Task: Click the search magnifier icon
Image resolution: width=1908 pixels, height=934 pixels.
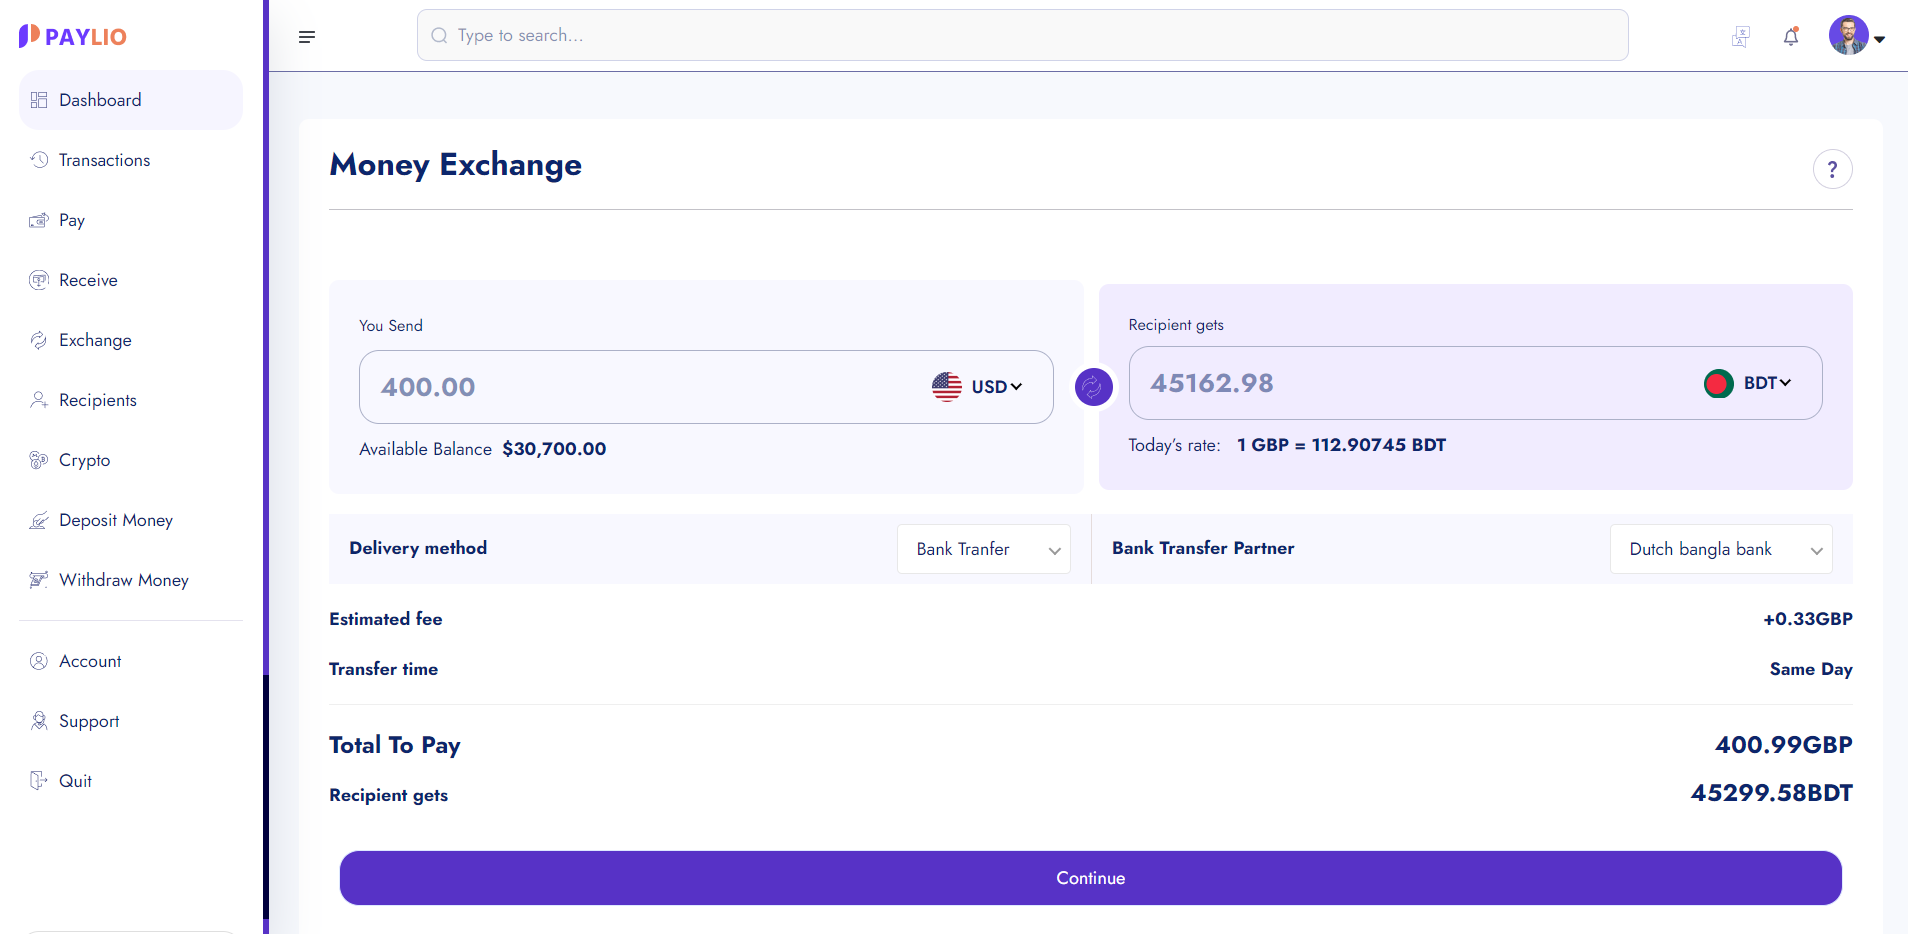Action: click(x=439, y=36)
